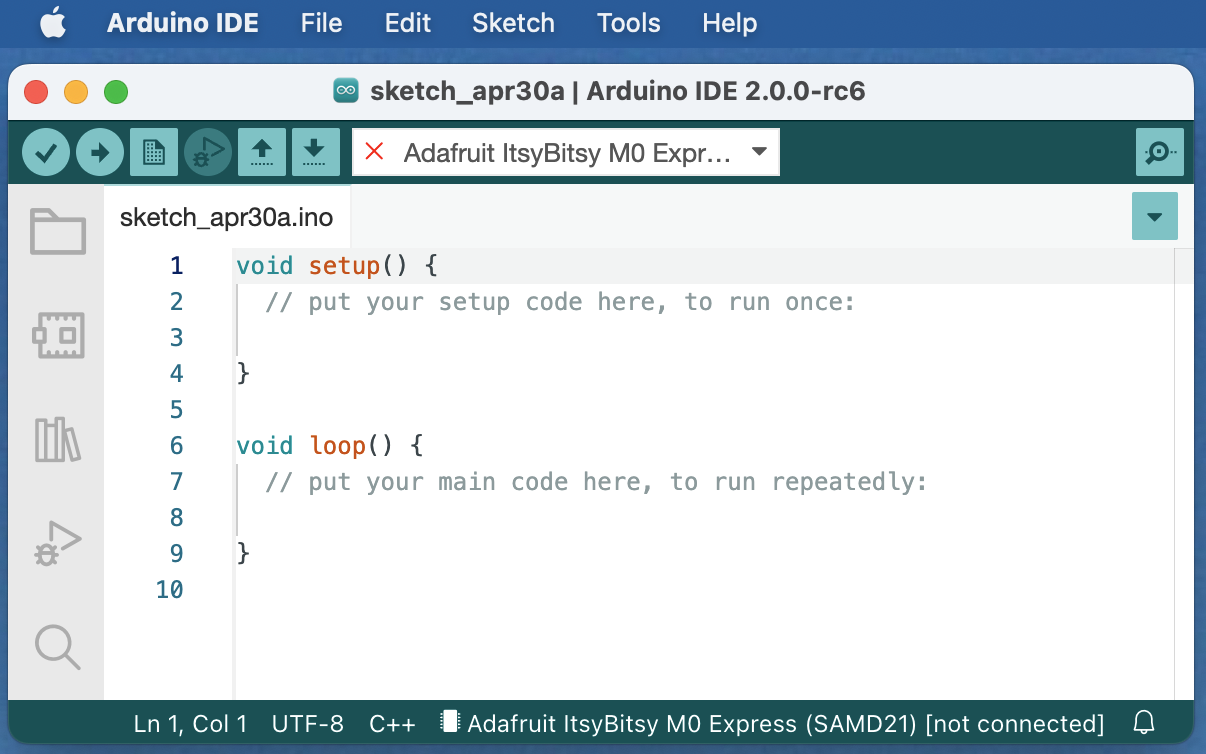Save sketch using the down-arrow icon
This screenshot has height=754, width=1206.
[315, 153]
